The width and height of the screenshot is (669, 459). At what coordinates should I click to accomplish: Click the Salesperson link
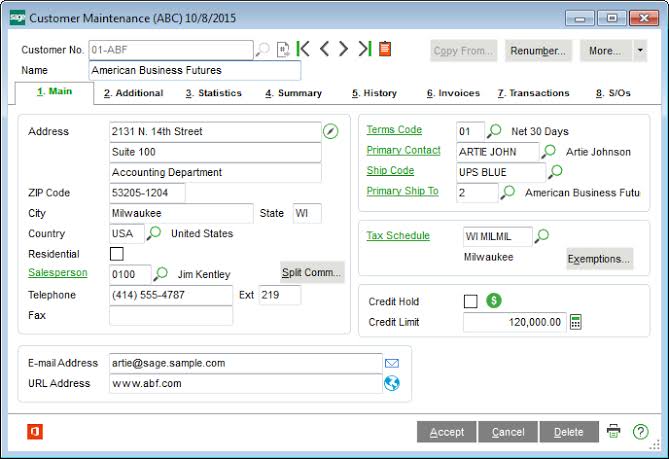[x=58, y=273]
